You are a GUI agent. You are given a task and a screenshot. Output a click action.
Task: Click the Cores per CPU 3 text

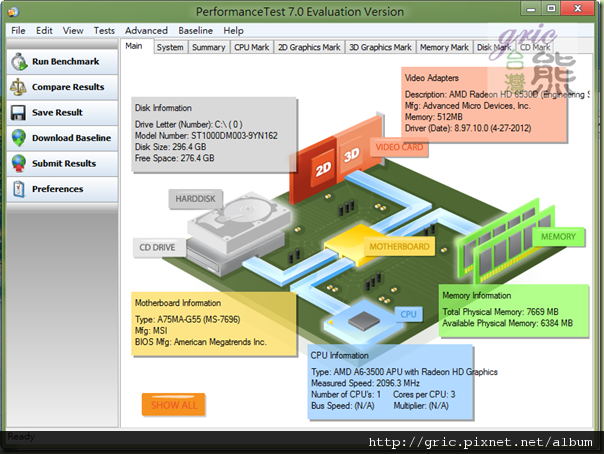424,394
